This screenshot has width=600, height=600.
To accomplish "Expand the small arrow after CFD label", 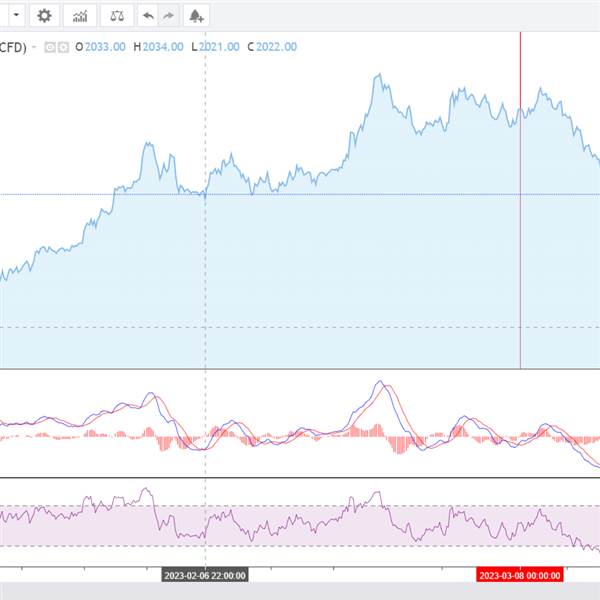I will coord(35,46).
